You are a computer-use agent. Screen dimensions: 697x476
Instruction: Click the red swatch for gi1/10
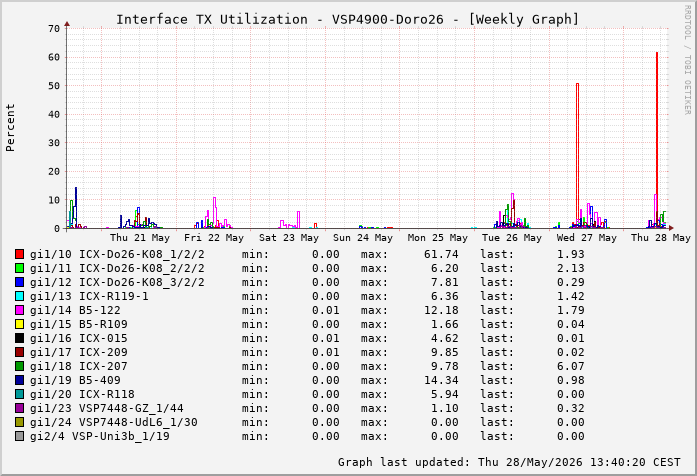(19, 254)
